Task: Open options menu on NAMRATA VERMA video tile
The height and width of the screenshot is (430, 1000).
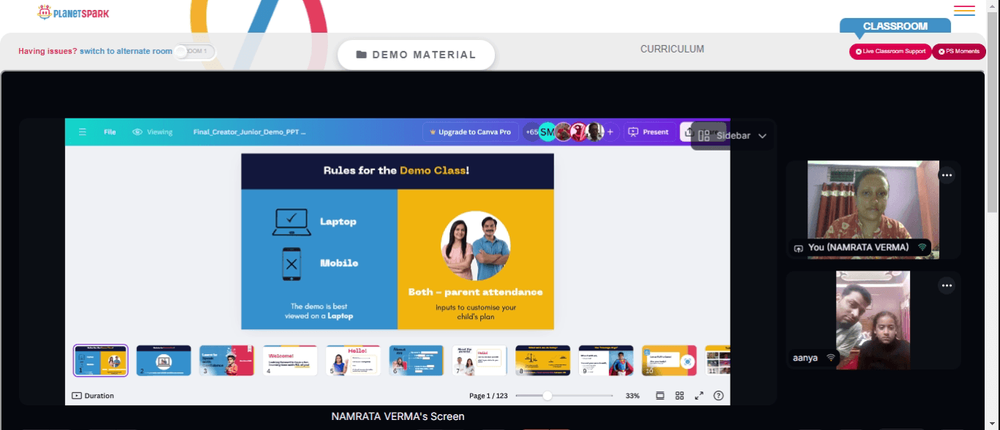Action: [947, 175]
